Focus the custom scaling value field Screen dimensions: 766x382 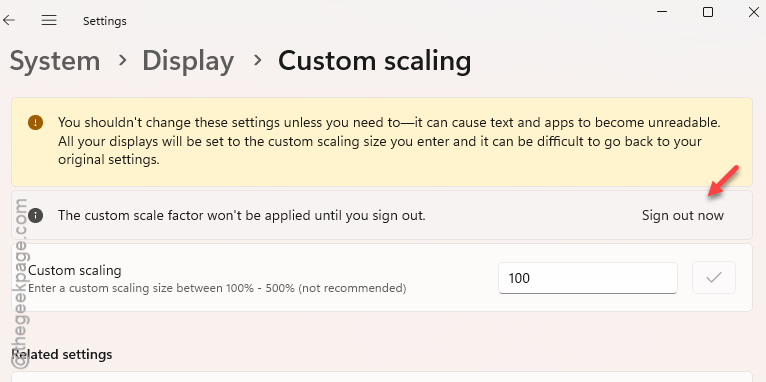coord(588,278)
